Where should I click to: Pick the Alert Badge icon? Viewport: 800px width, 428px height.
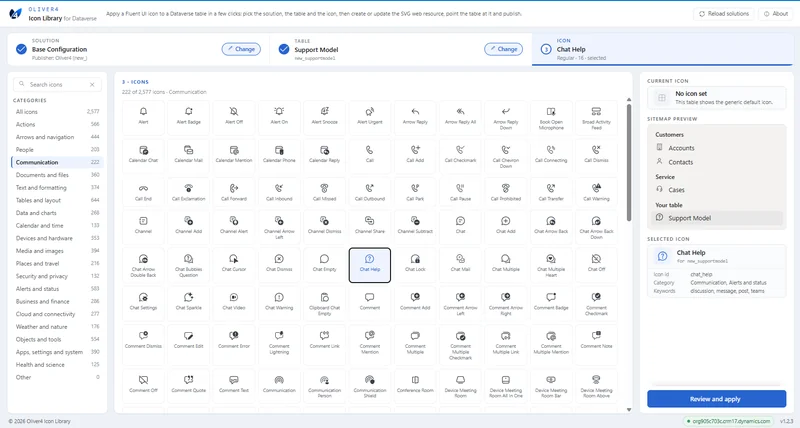(189, 117)
